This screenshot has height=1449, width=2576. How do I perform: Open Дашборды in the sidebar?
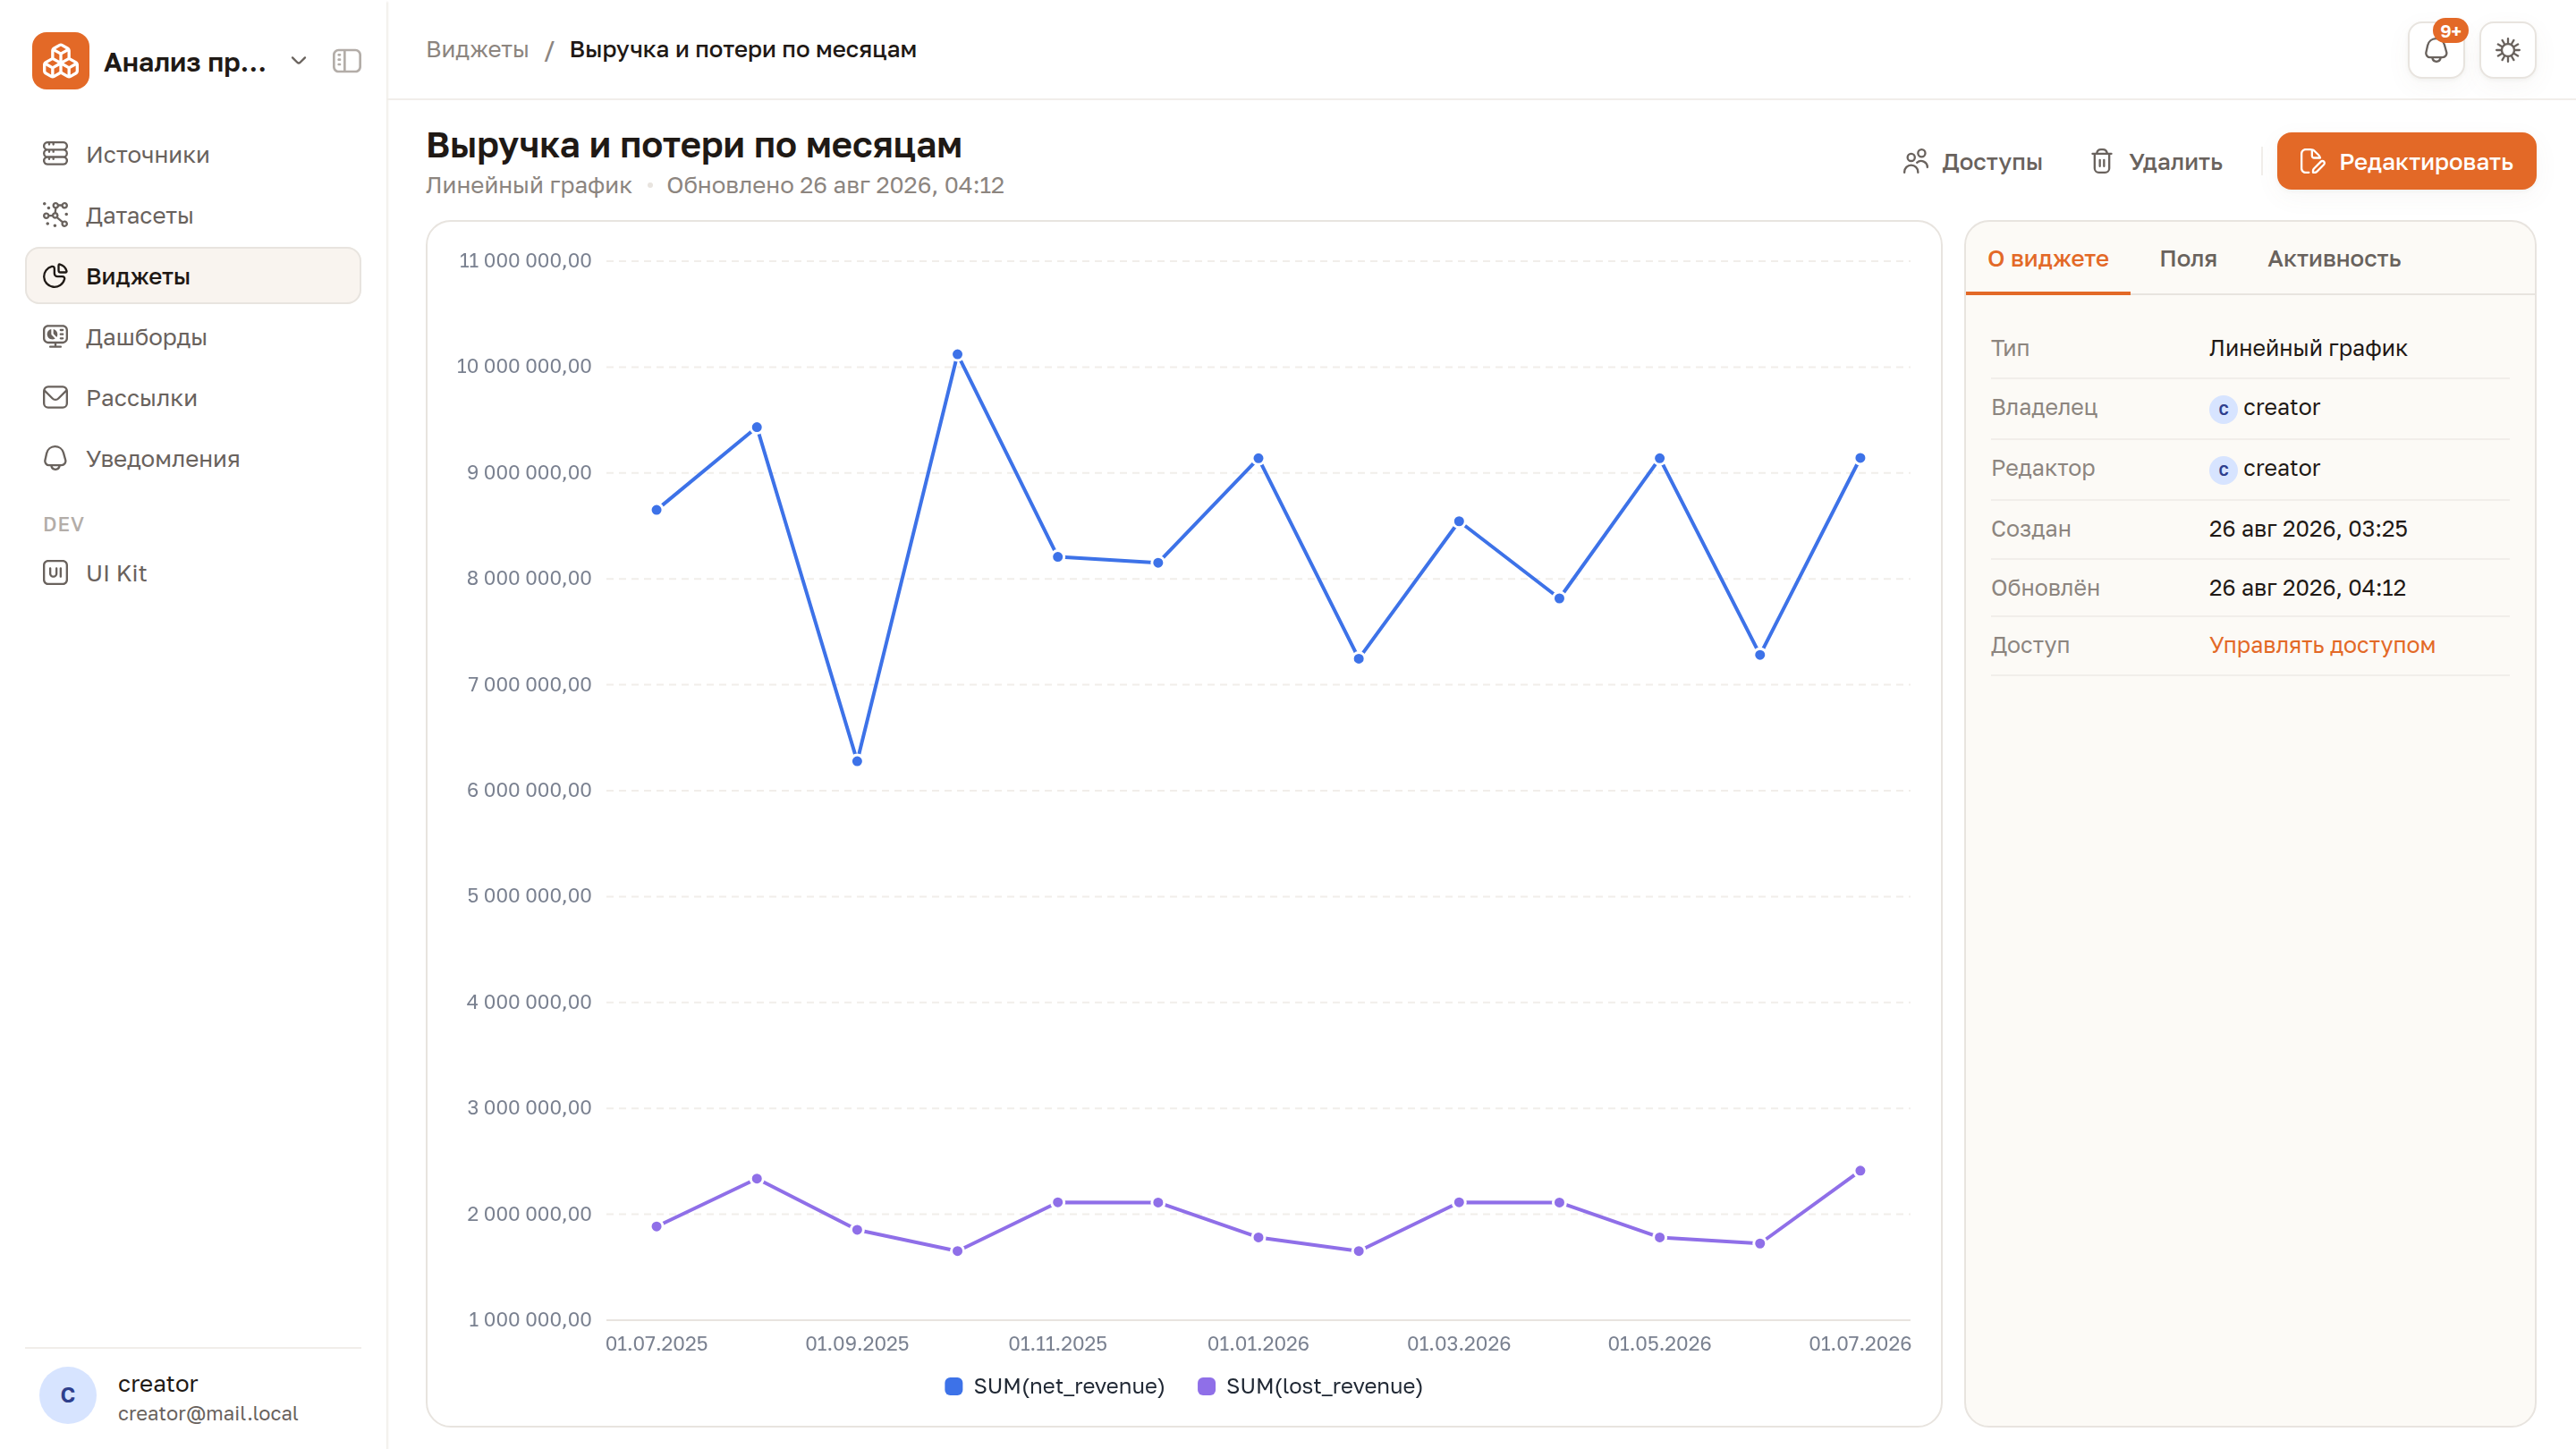[193, 337]
